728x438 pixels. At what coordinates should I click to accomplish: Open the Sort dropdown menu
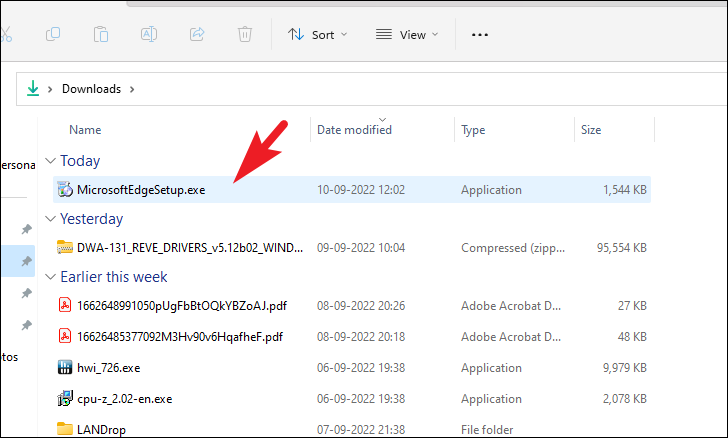click(318, 35)
